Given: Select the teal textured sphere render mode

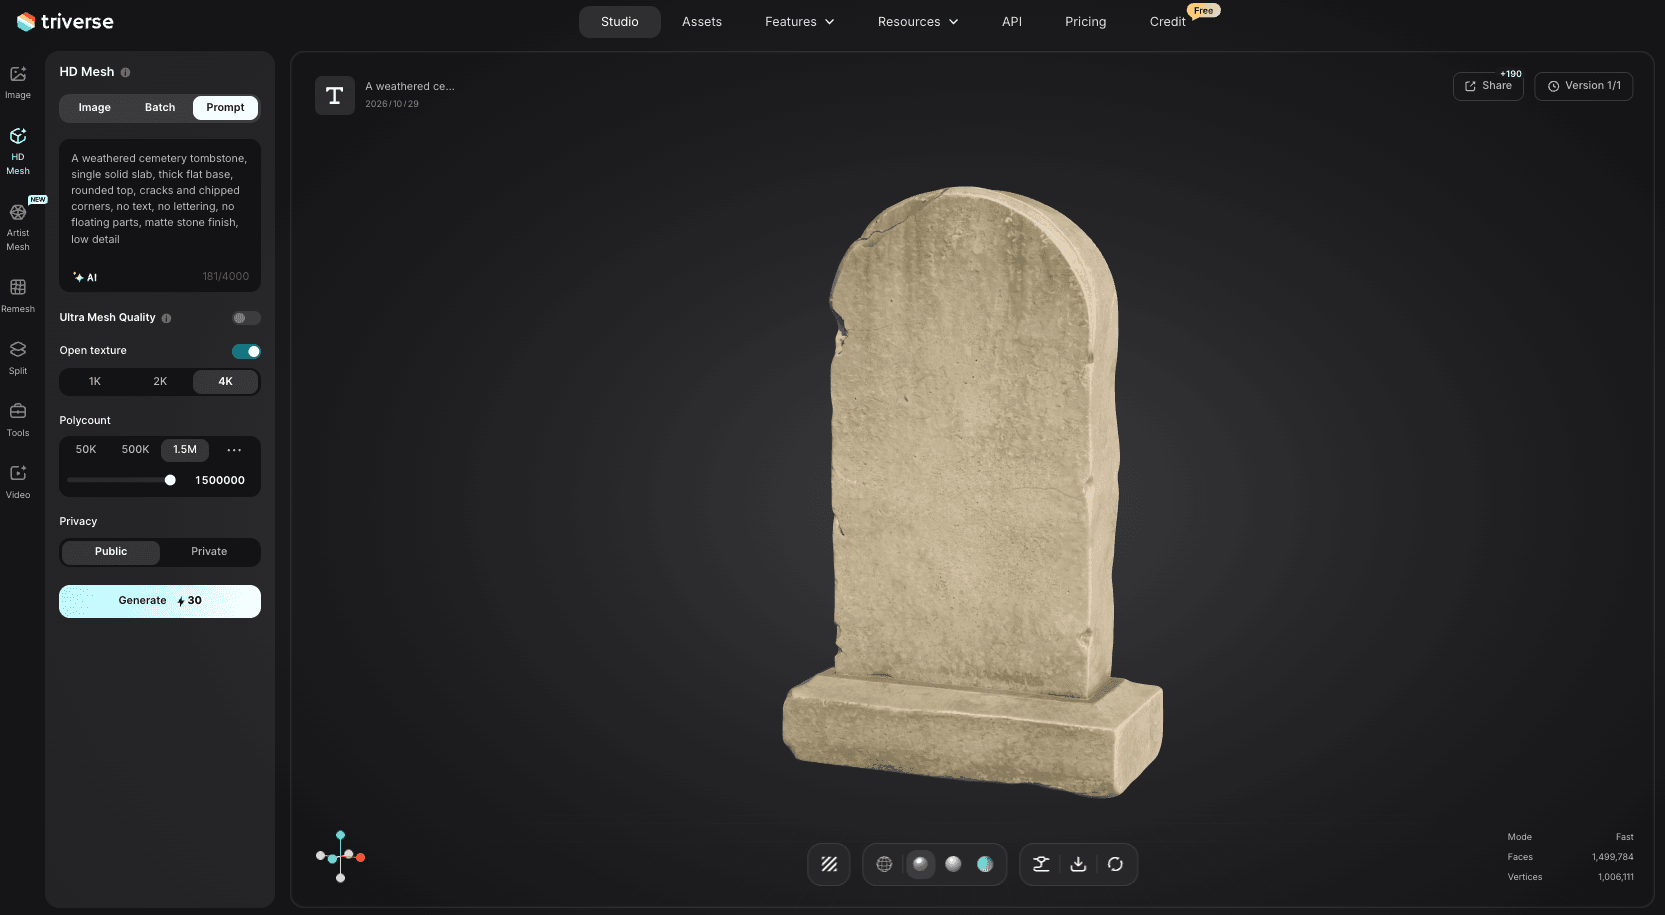Looking at the screenshot, I should [985, 864].
